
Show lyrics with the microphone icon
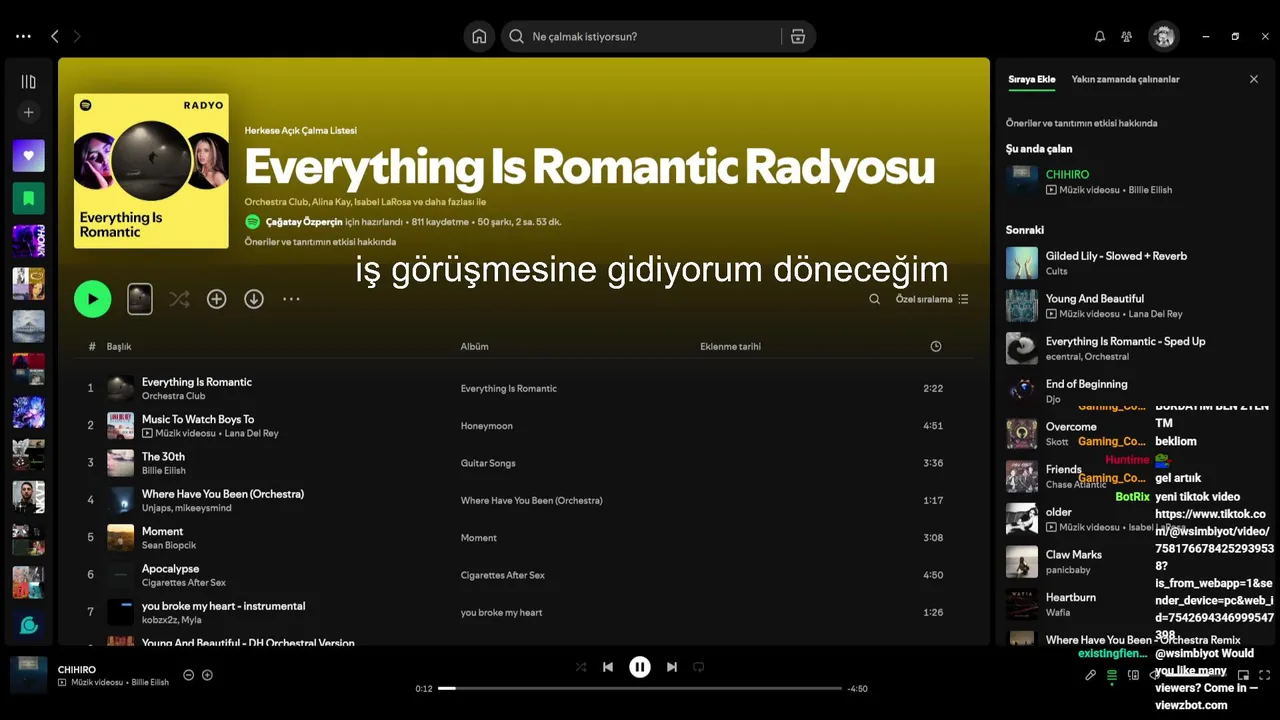(x=1091, y=676)
